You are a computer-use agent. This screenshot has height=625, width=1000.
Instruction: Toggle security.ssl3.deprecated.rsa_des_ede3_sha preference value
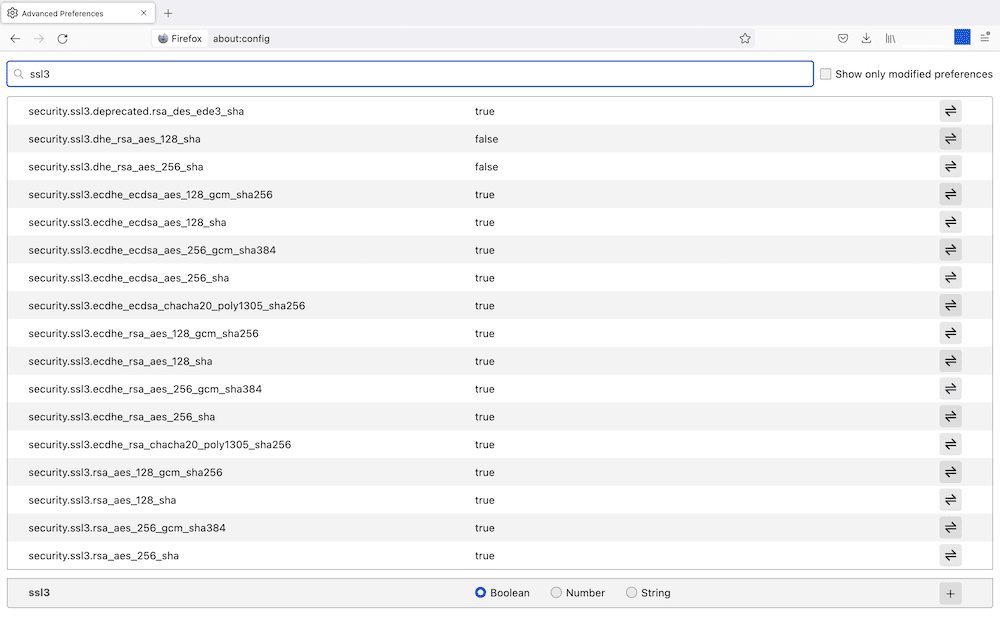(x=950, y=111)
